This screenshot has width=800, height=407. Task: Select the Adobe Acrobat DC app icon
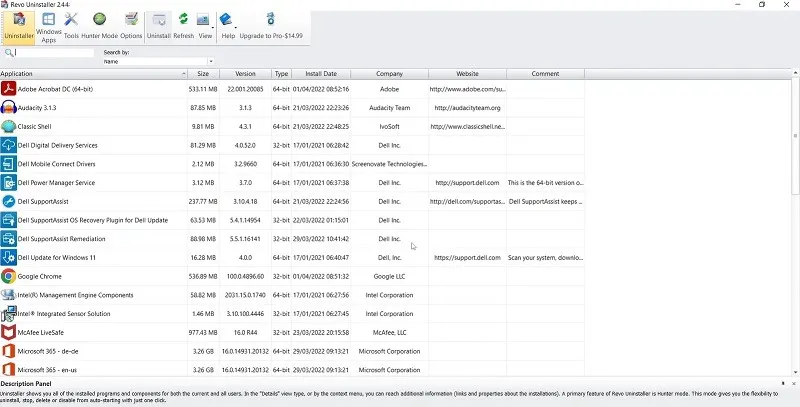tap(9, 89)
